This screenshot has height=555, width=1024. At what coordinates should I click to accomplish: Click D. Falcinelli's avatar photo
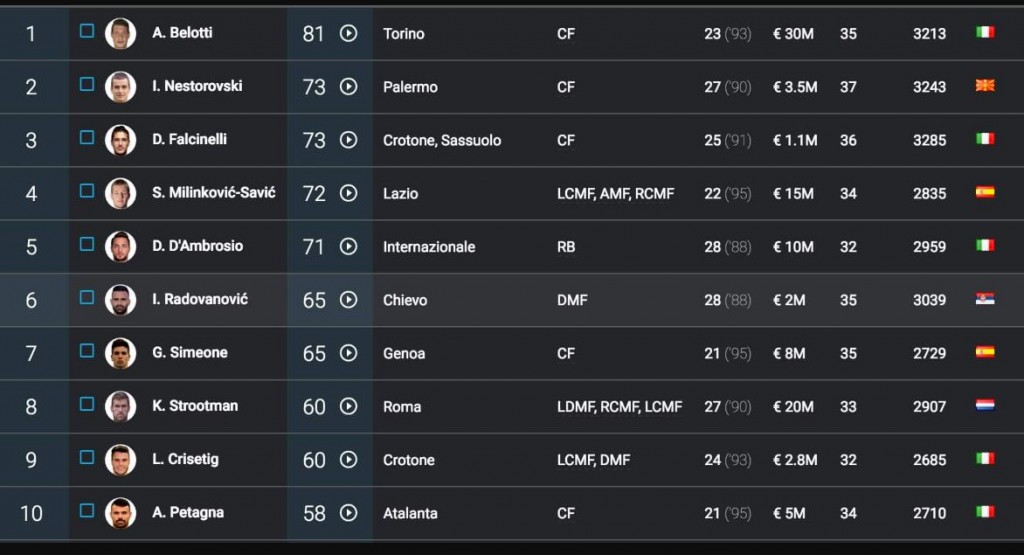(120, 140)
